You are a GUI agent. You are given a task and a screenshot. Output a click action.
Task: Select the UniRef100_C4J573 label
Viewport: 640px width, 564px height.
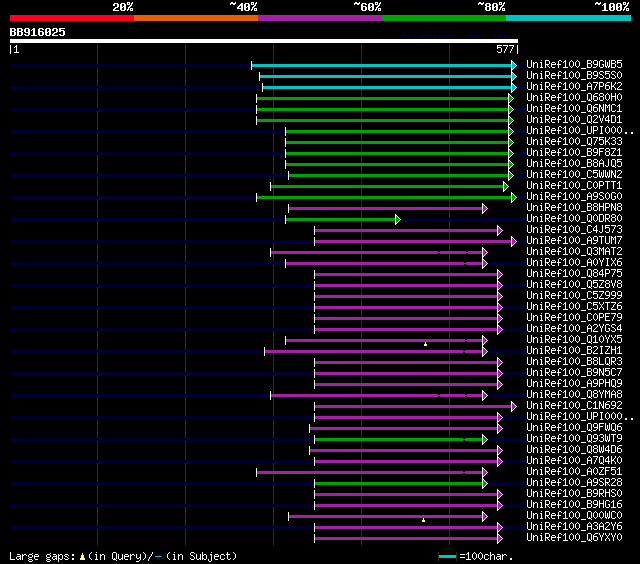click(574, 229)
